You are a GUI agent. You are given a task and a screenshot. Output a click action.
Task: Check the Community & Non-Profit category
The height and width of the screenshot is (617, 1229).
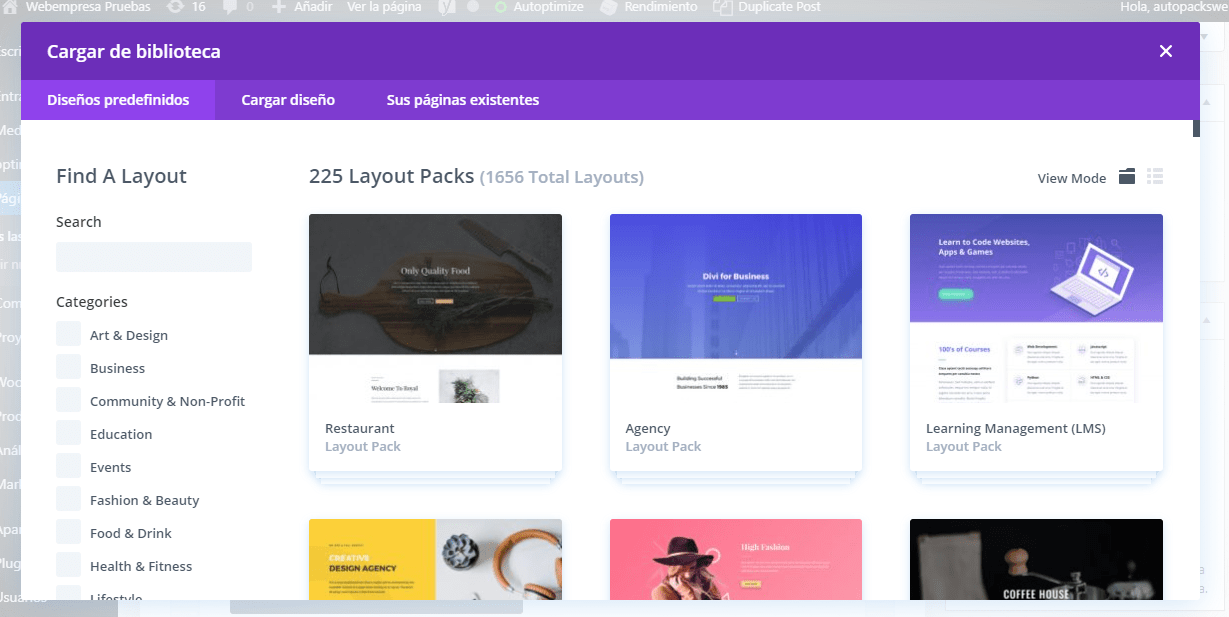click(x=68, y=401)
